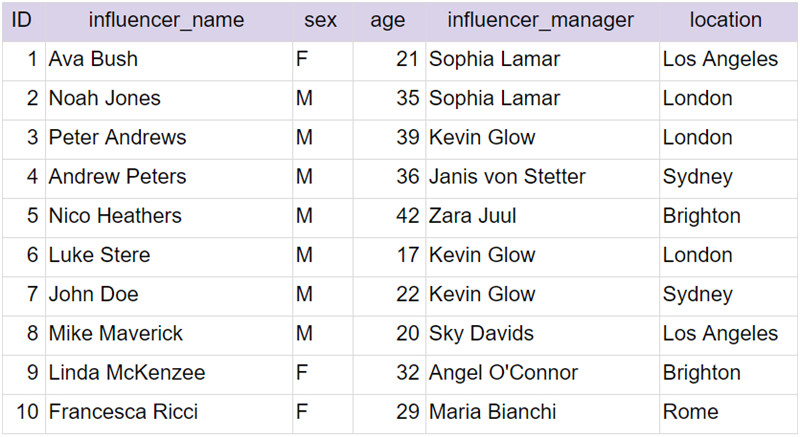Select the ID column header
This screenshot has height=437, width=800.
coord(24,21)
